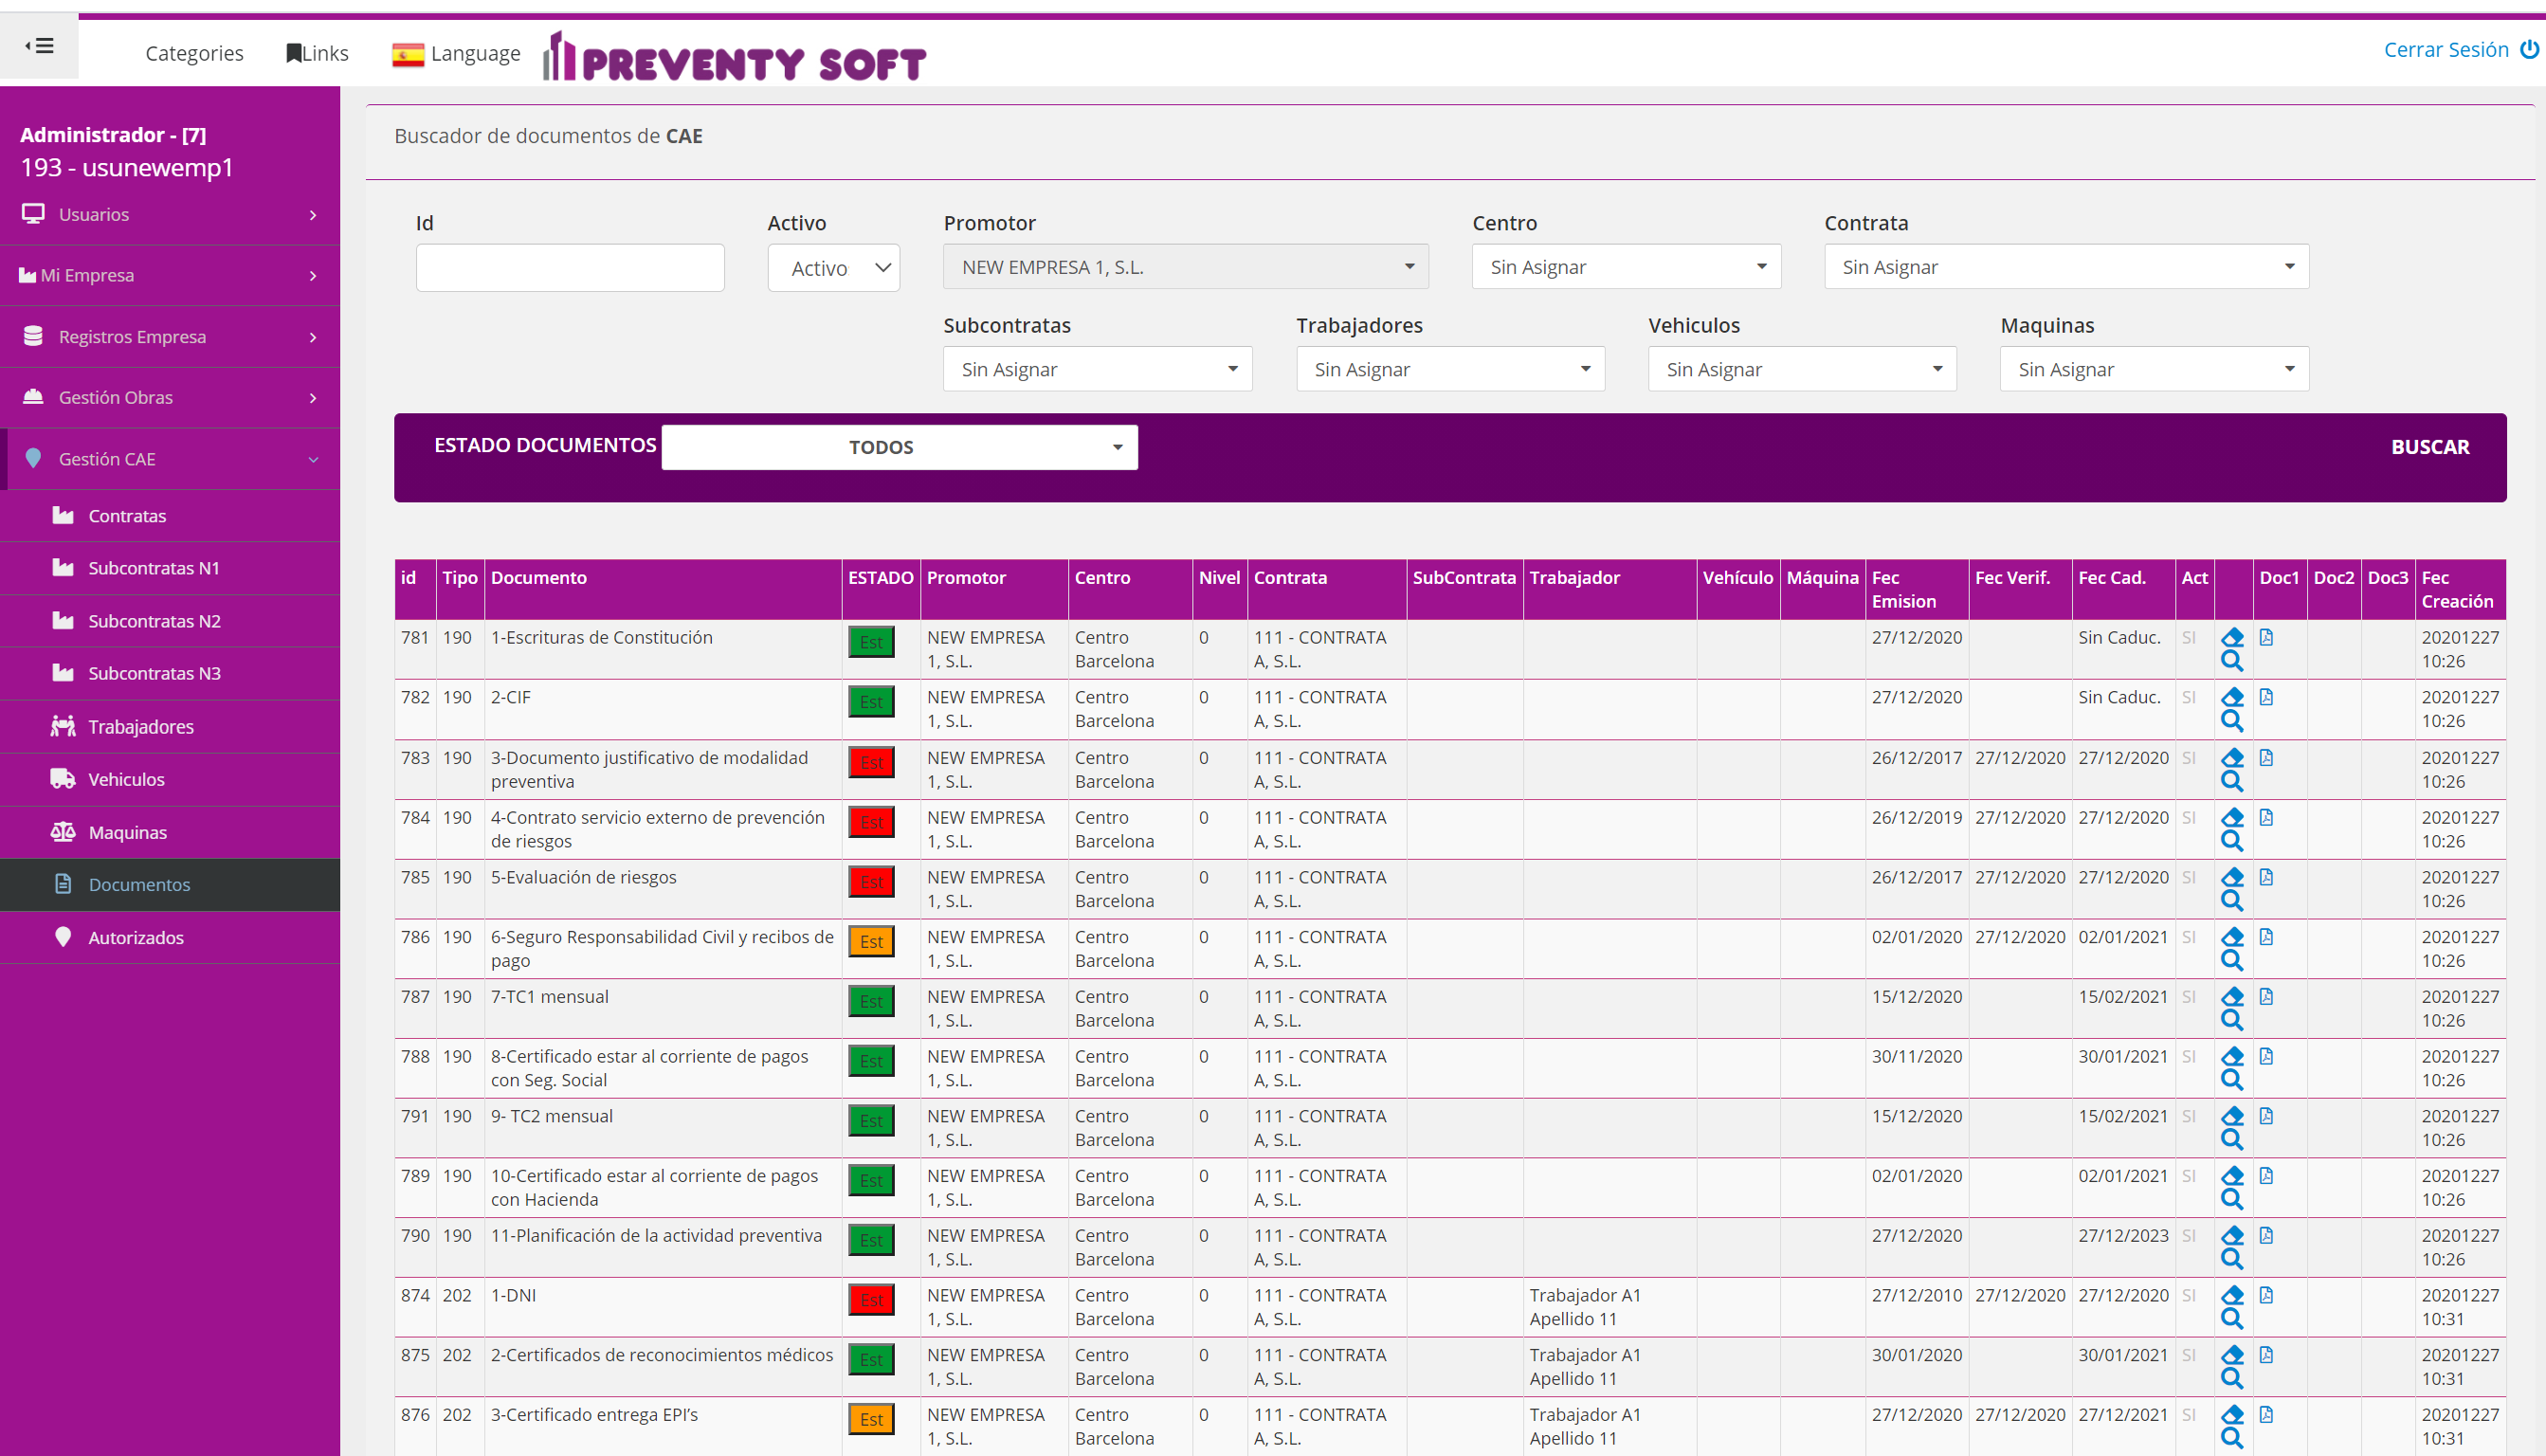Click the sidebar collapse hamburger icon
This screenshot has height=1456, width=2546.
pyautogui.click(x=39, y=45)
